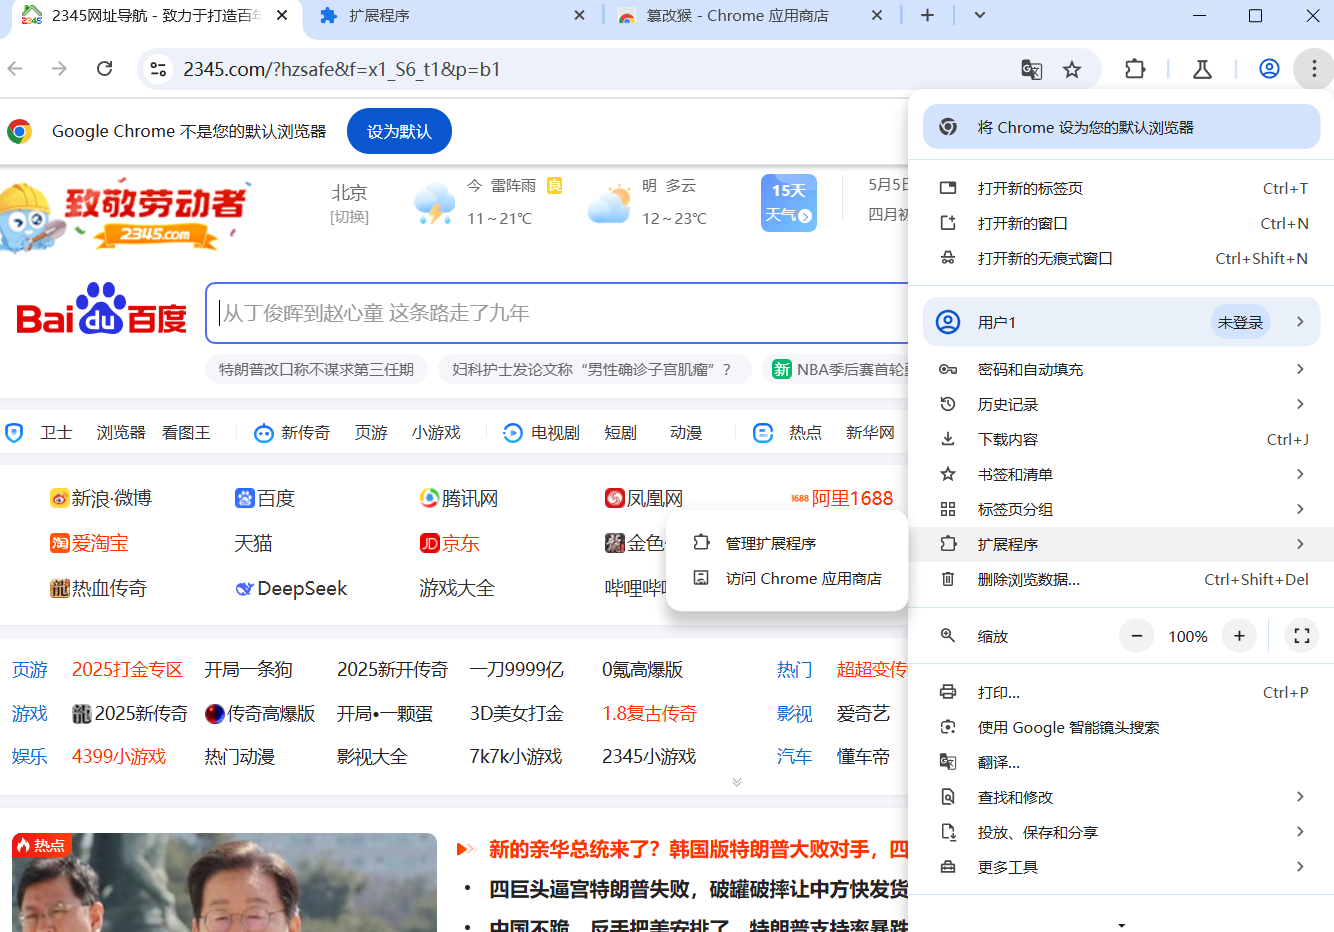Screen dimensions: 1334x932
Task: Click the browser back arrow
Action: (15, 69)
